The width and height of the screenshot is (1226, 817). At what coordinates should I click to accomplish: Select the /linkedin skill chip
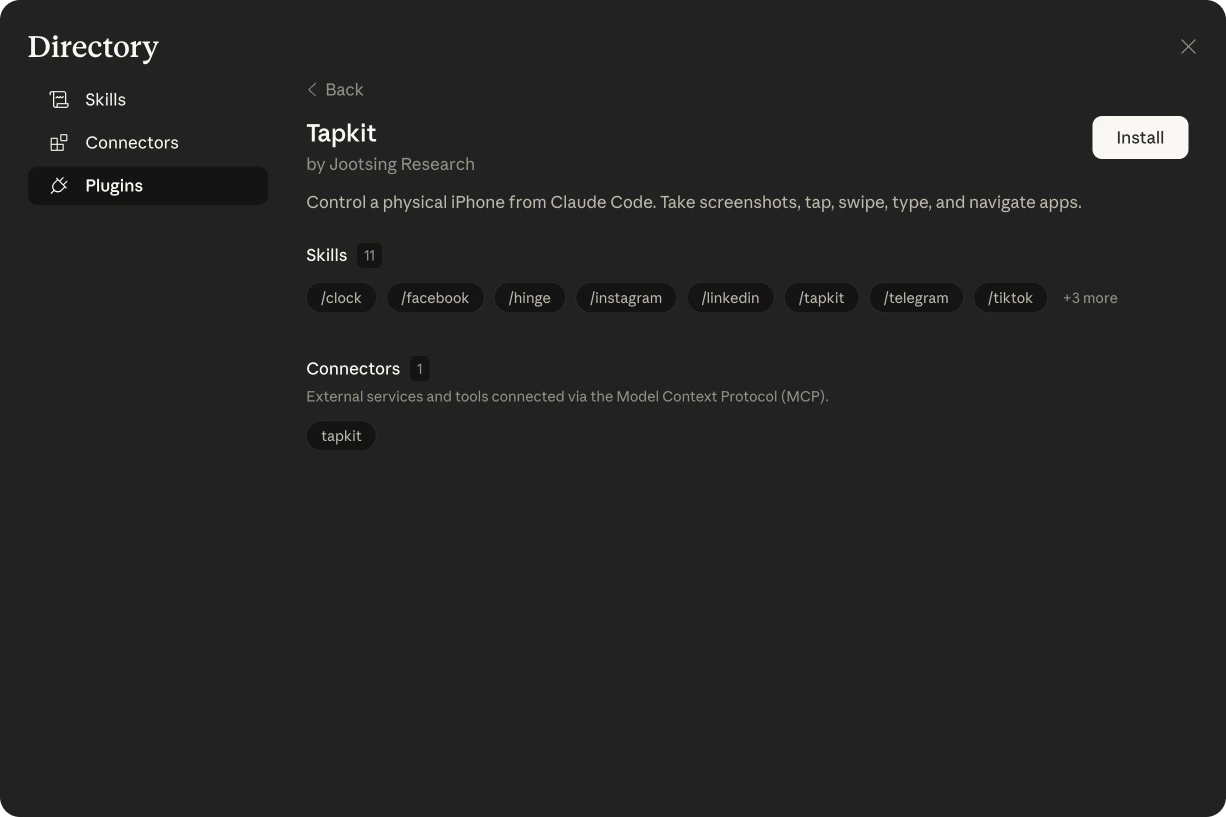(730, 297)
